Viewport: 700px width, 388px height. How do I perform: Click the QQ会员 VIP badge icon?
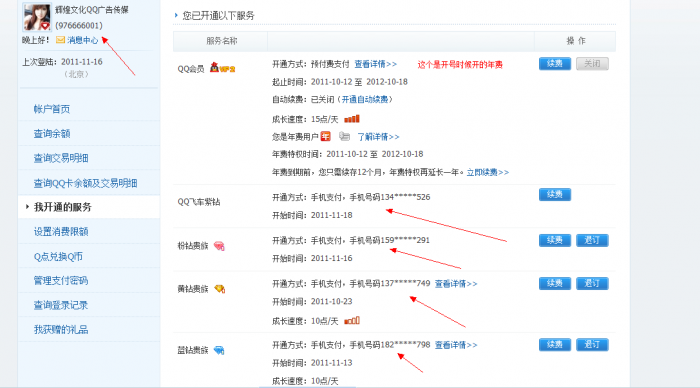tap(222, 68)
